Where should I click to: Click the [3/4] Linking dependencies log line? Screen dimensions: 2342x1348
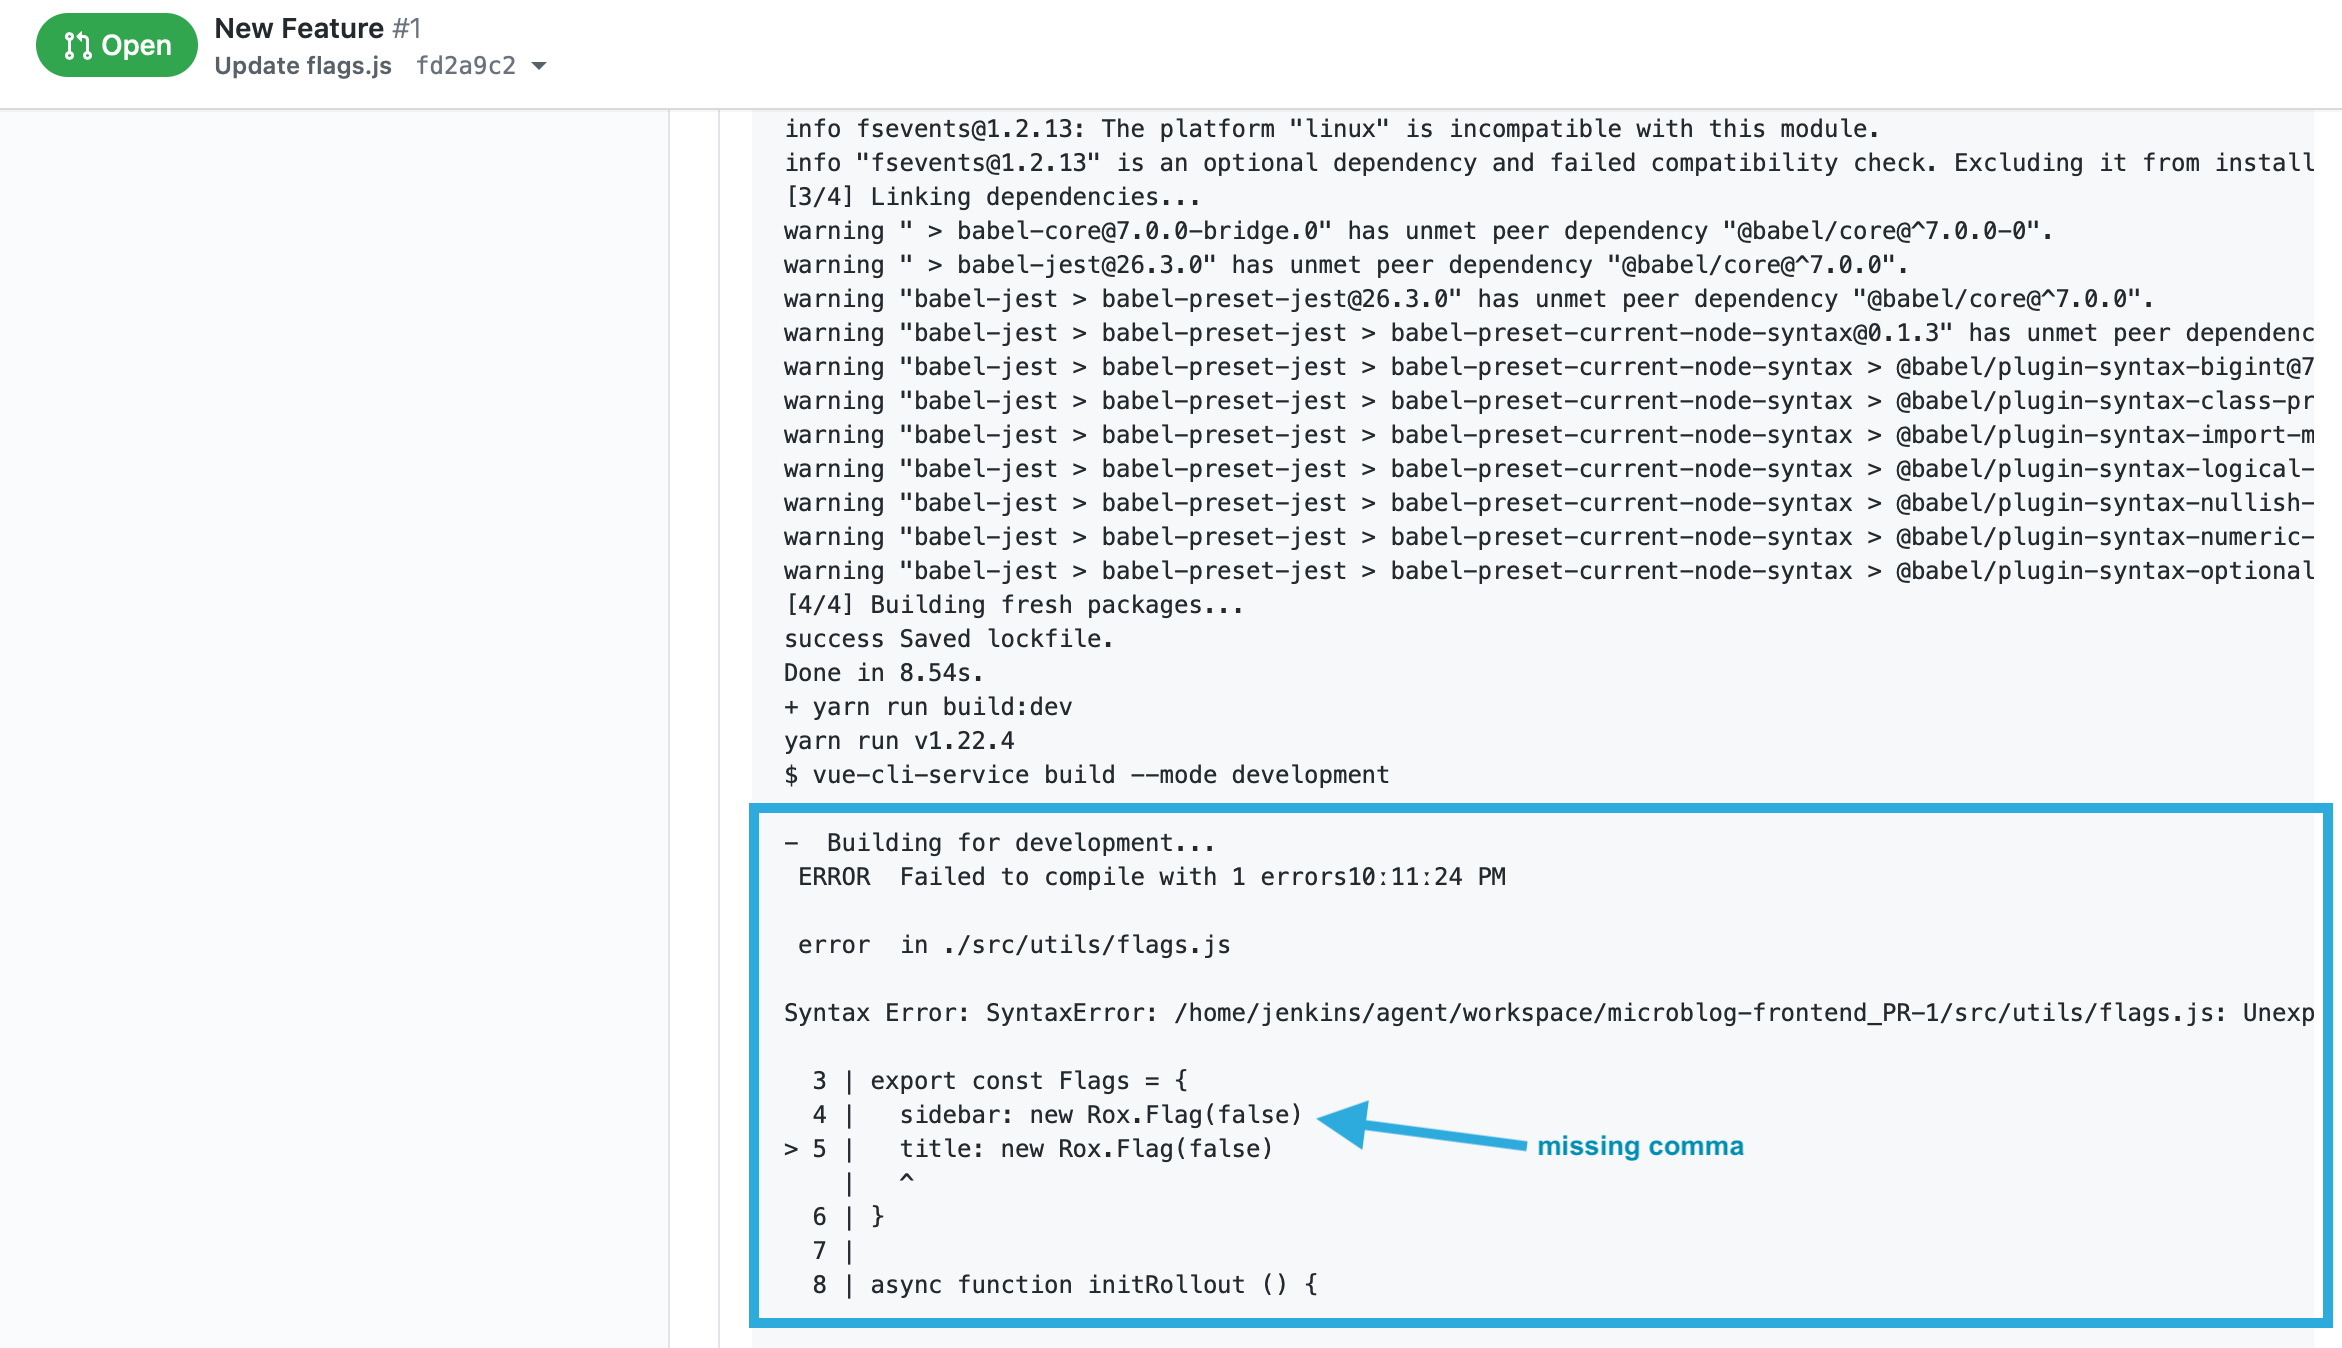click(x=992, y=197)
